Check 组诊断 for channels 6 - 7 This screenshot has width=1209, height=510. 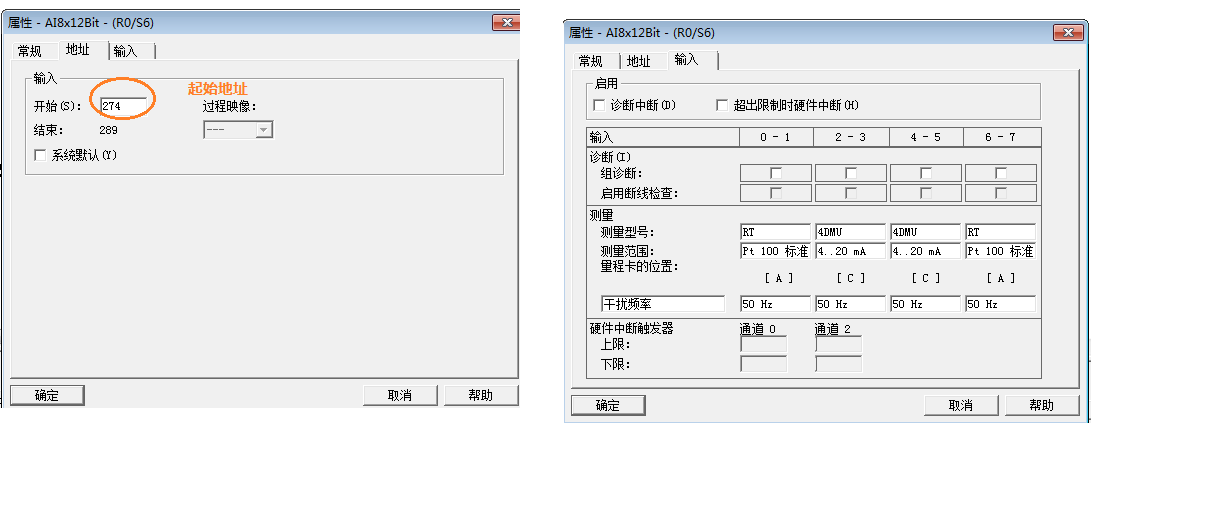point(1000,173)
